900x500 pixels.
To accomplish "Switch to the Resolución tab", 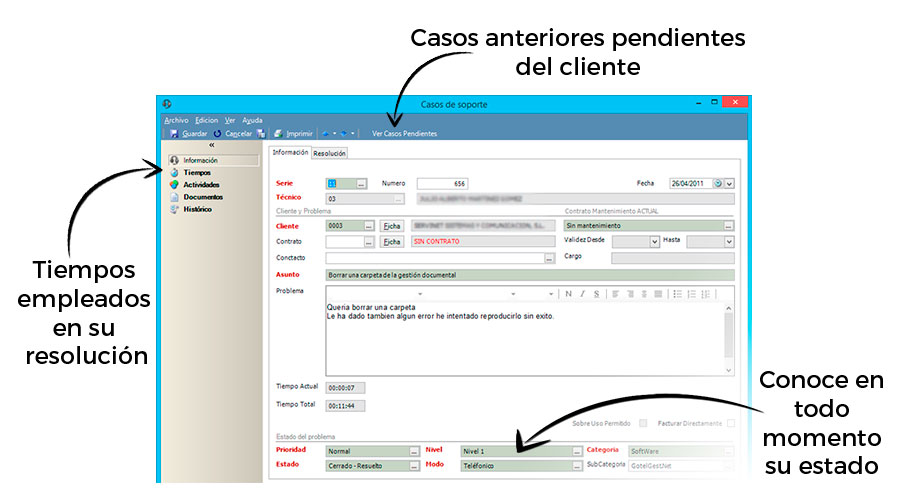I will pos(330,153).
